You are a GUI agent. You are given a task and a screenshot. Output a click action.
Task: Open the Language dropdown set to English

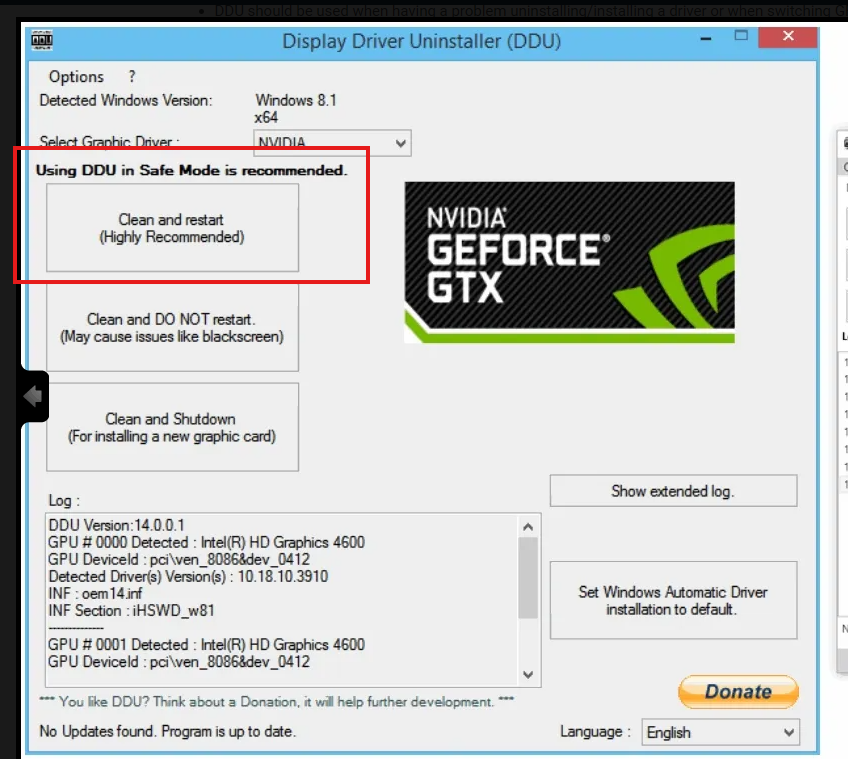(x=720, y=732)
